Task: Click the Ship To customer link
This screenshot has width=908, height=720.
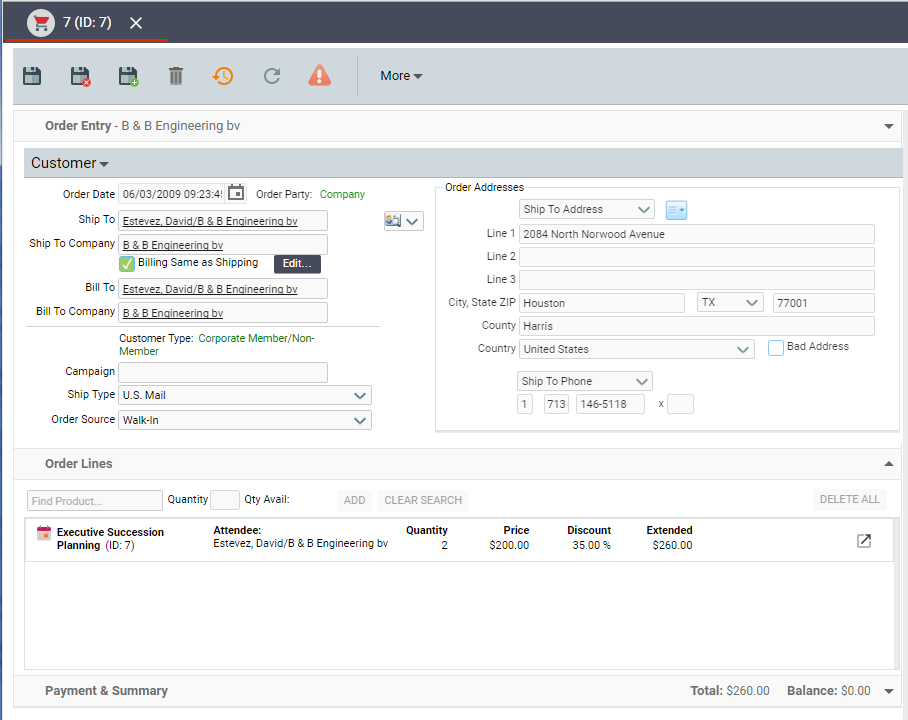Action: coord(210,221)
